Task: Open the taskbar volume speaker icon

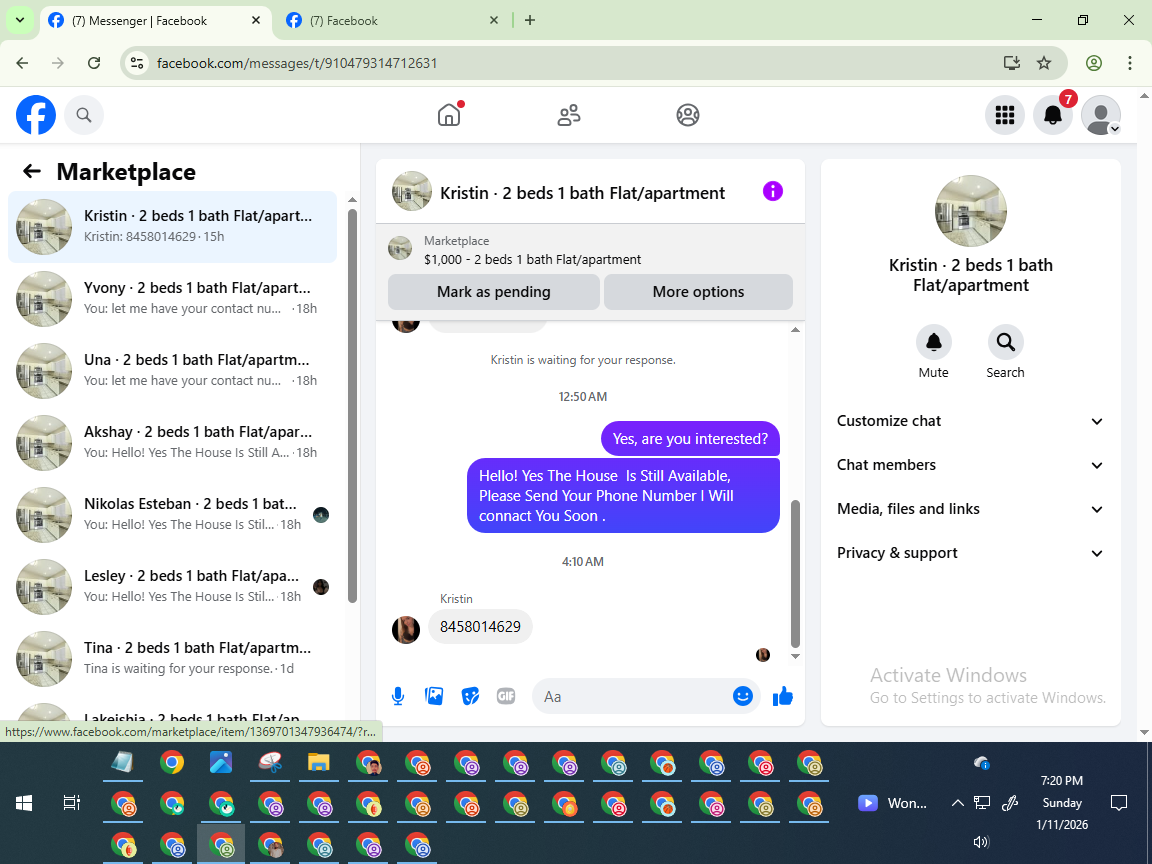Action: pyautogui.click(x=981, y=842)
